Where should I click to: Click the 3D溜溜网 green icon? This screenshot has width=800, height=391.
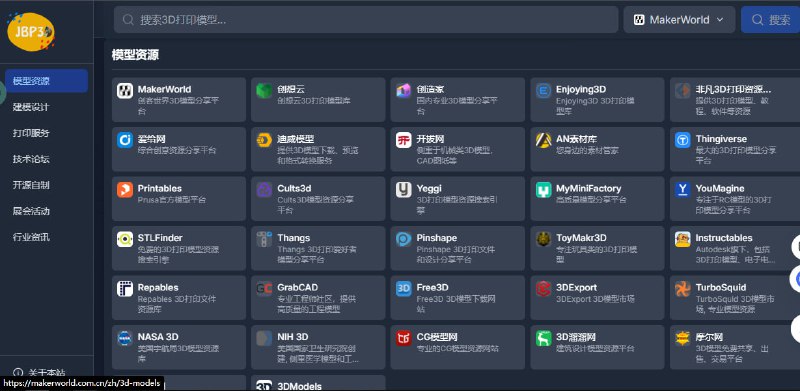pyautogui.click(x=543, y=338)
